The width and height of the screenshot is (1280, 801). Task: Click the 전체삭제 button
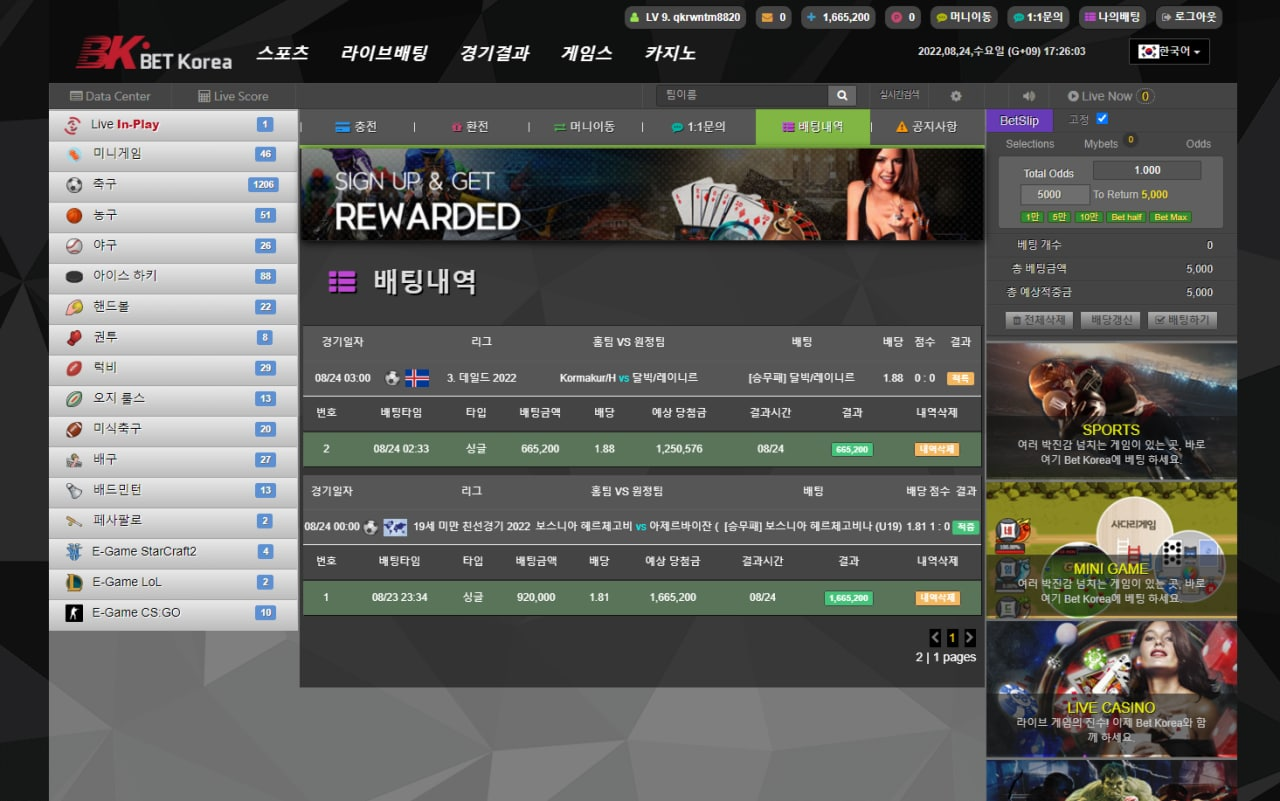point(1039,320)
